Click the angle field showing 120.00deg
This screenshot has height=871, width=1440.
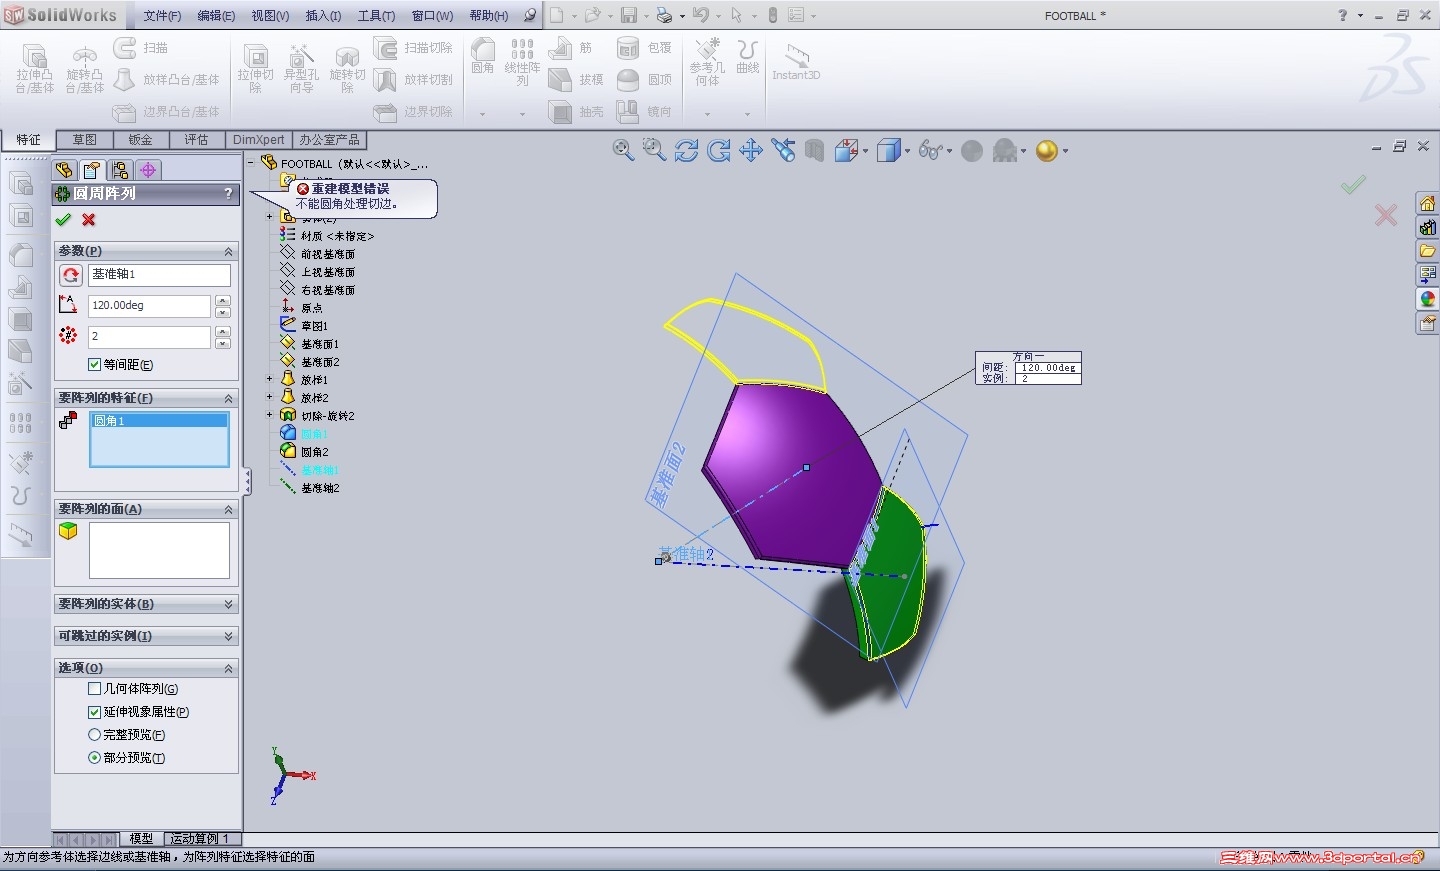pos(149,306)
